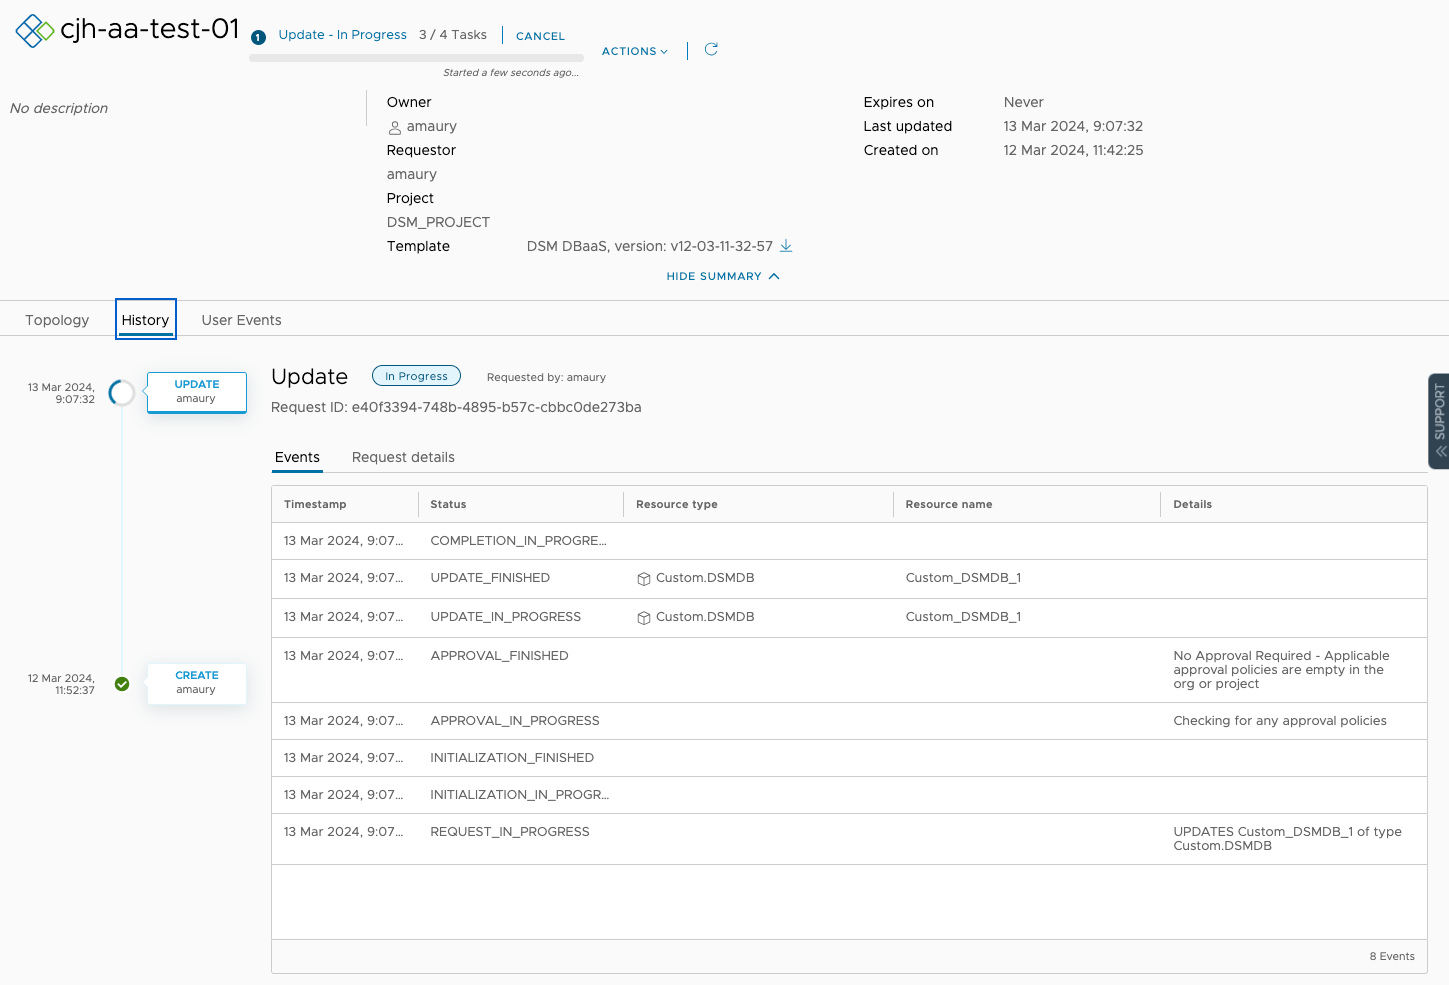Click the Update - In Progress status link
This screenshot has width=1449, height=985.
pyautogui.click(x=343, y=35)
